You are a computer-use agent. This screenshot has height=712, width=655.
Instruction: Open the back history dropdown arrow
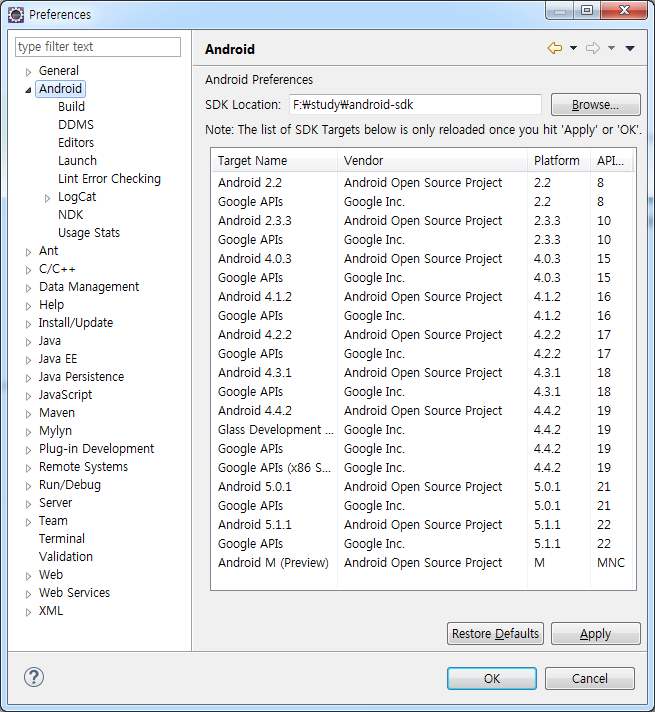[573, 48]
